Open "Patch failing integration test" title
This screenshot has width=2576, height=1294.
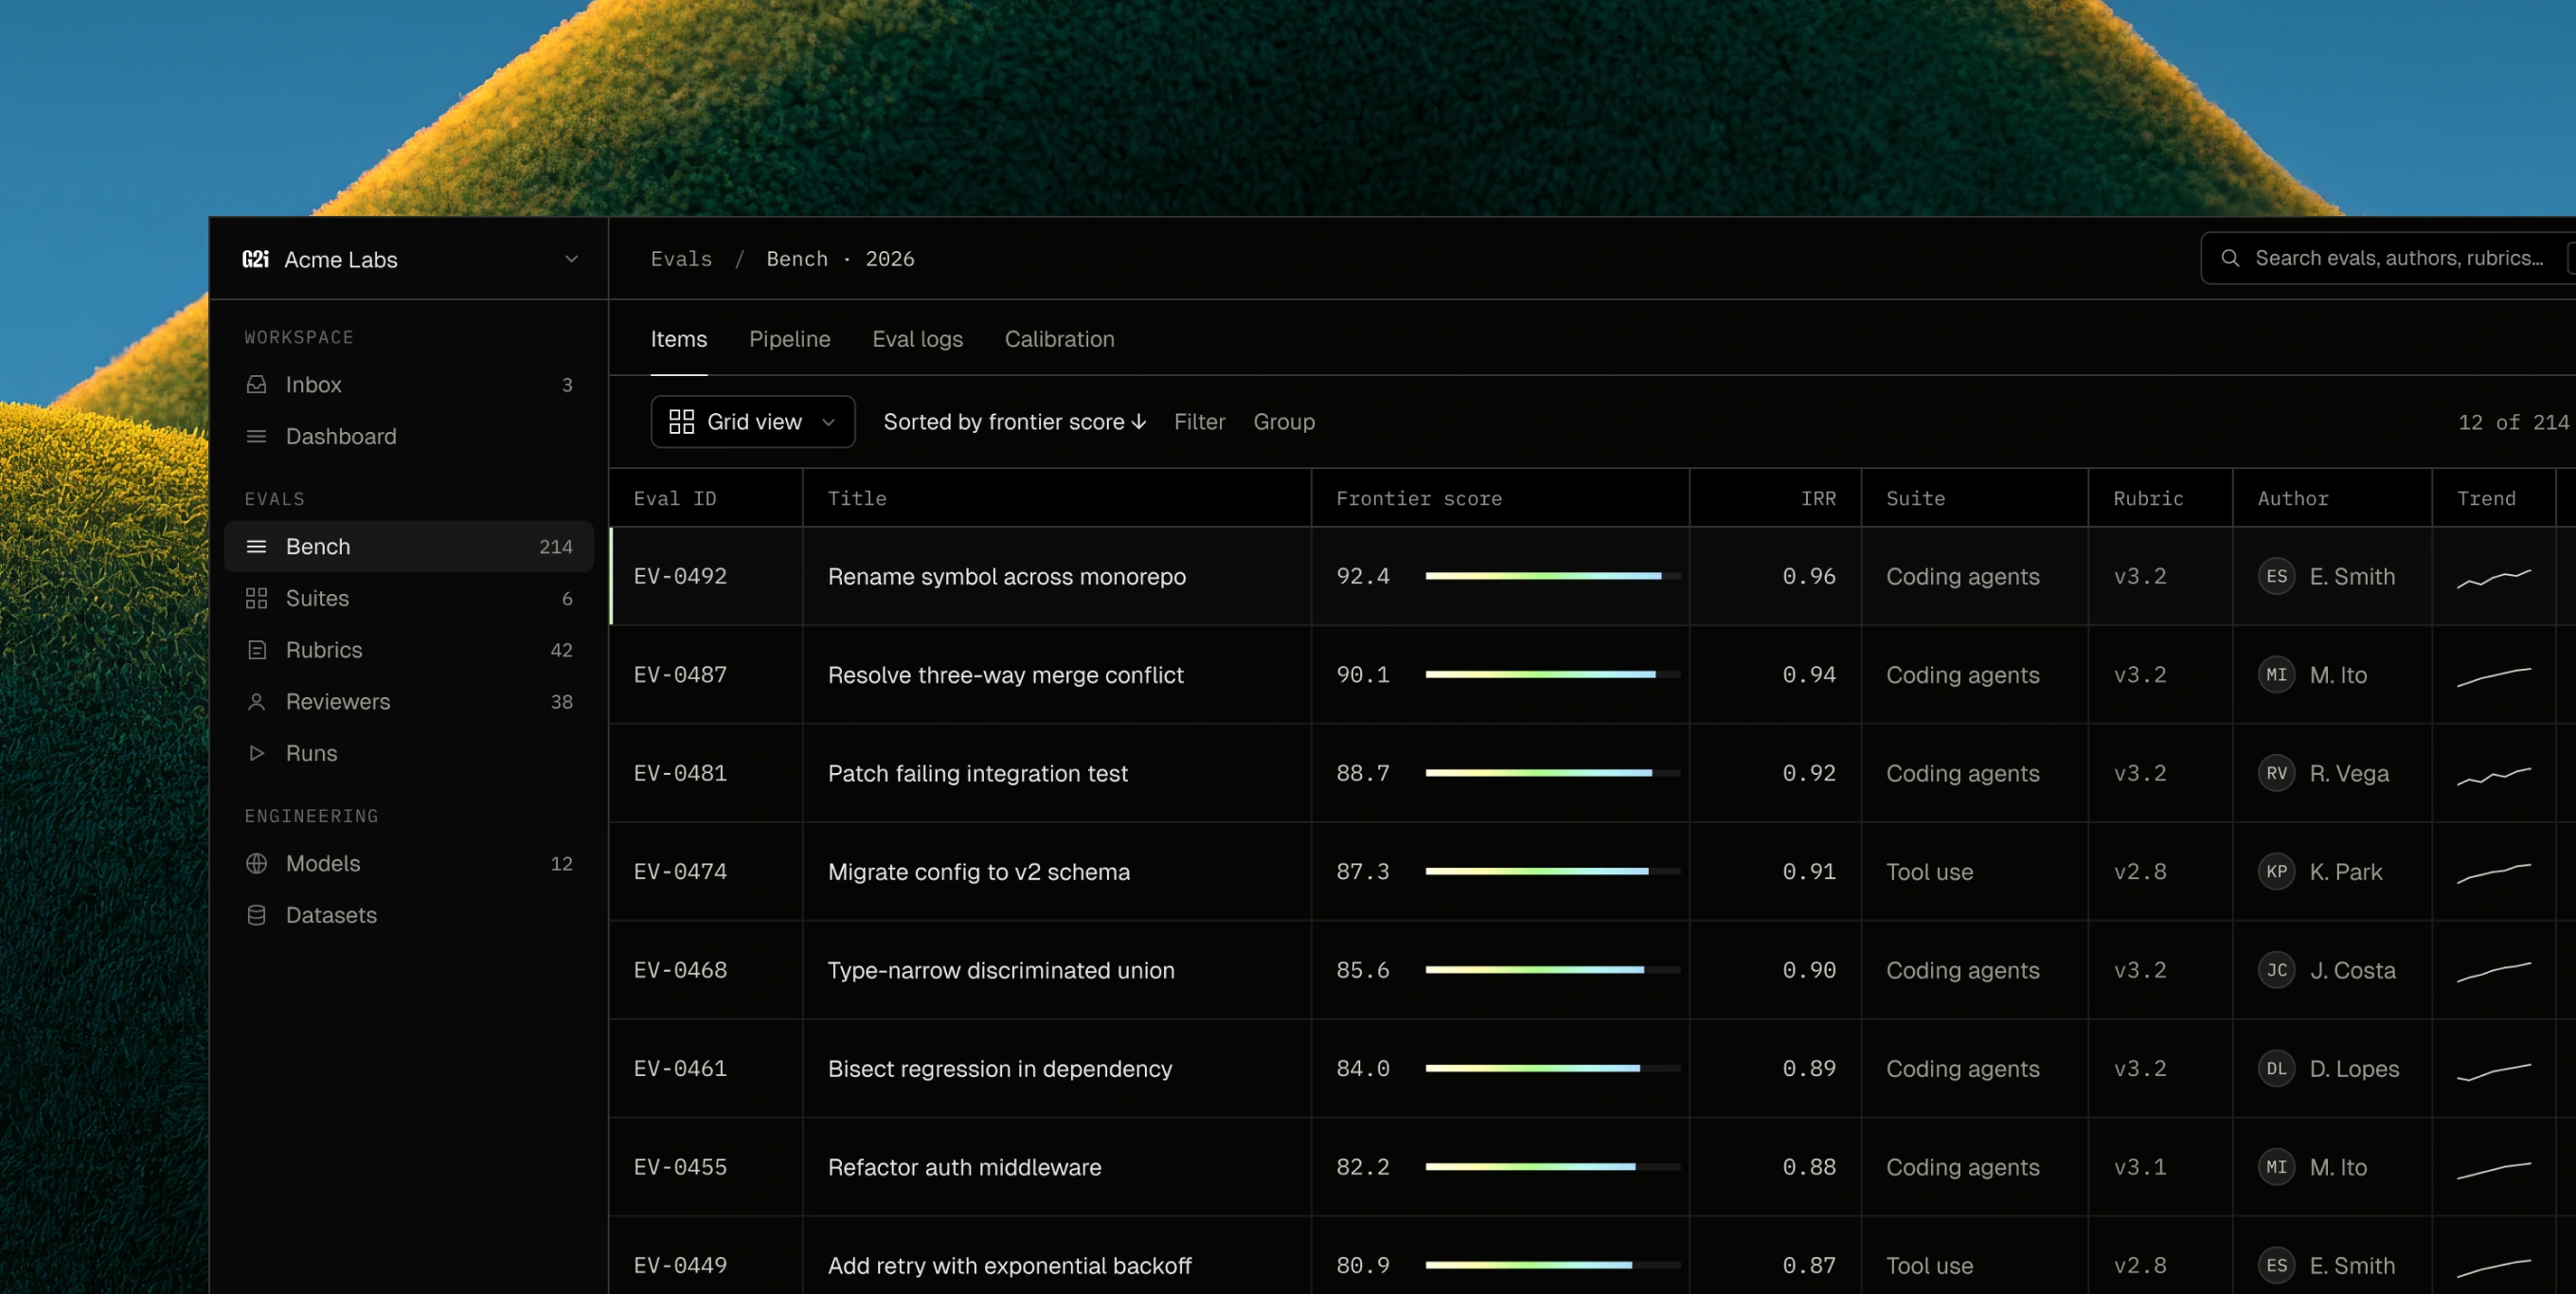click(x=977, y=773)
